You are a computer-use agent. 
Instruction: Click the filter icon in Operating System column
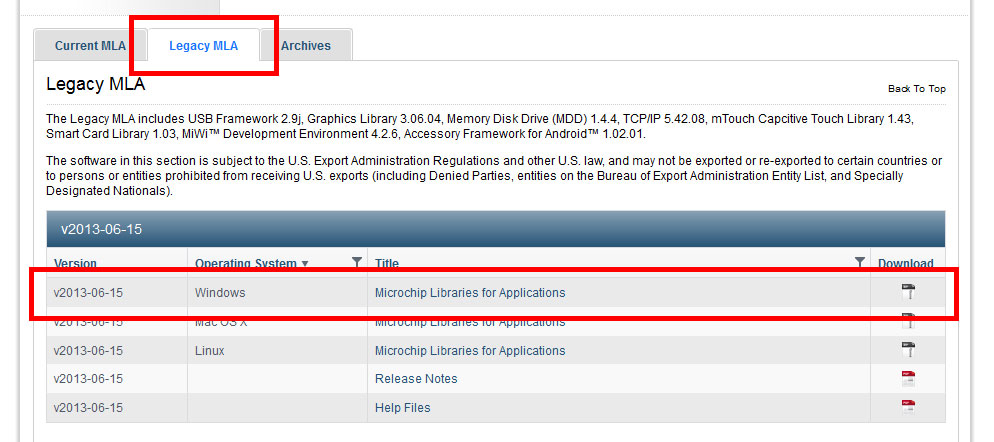[357, 263]
